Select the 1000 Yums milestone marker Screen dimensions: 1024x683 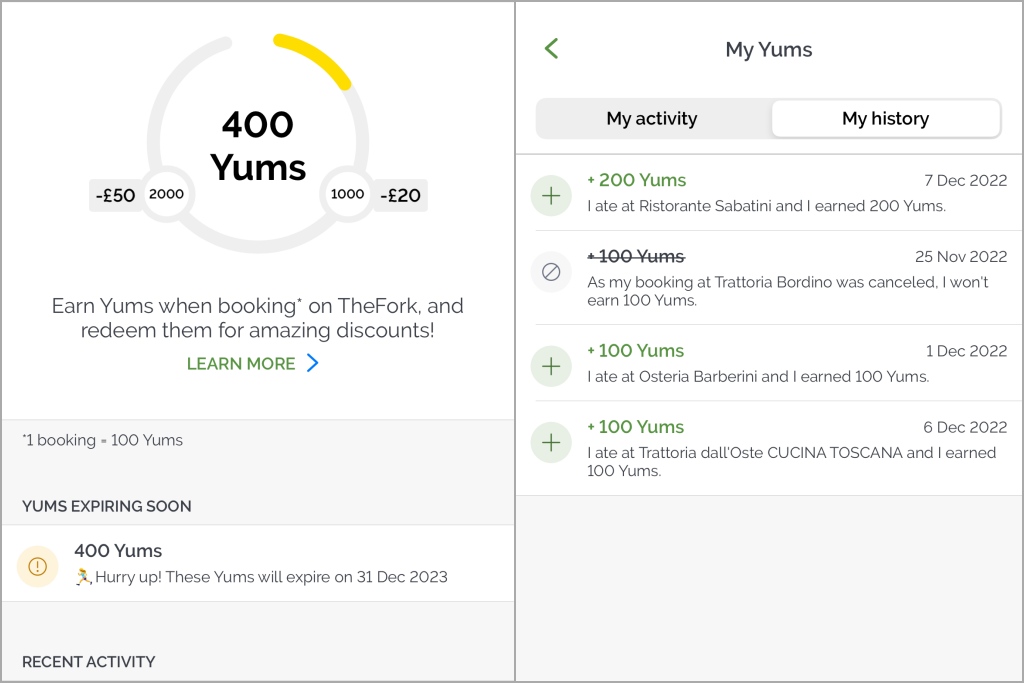coord(347,194)
